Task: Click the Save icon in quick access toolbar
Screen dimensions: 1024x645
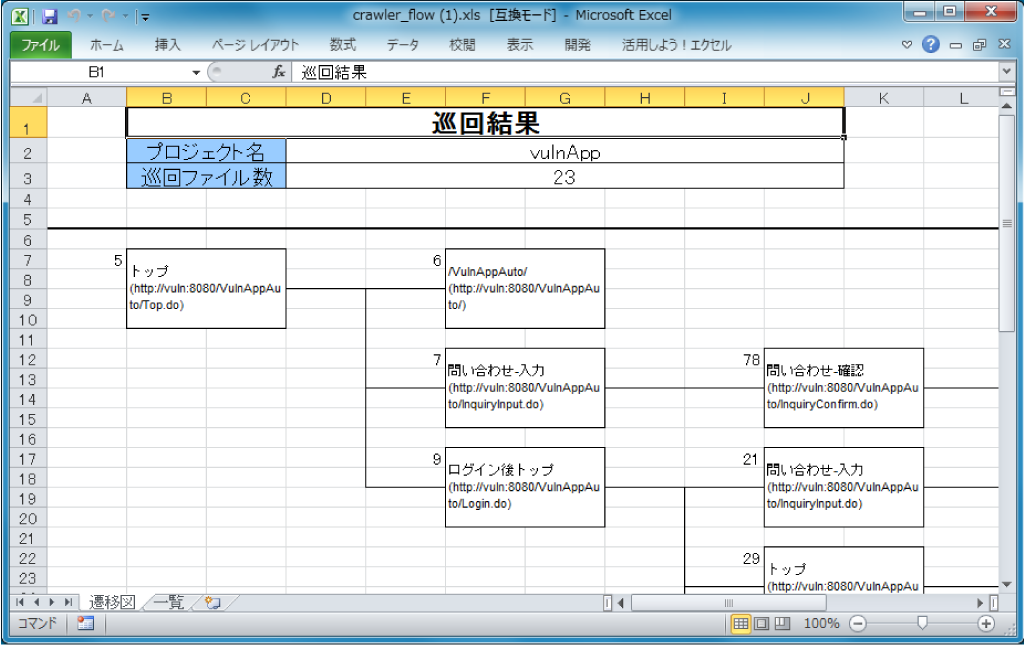Action: tap(50, 17)
